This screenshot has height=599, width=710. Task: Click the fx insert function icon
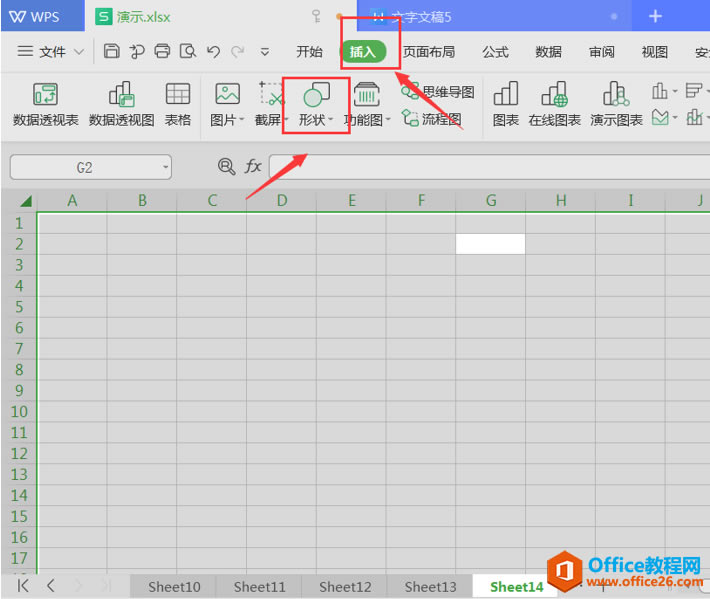tap(253, 166)
